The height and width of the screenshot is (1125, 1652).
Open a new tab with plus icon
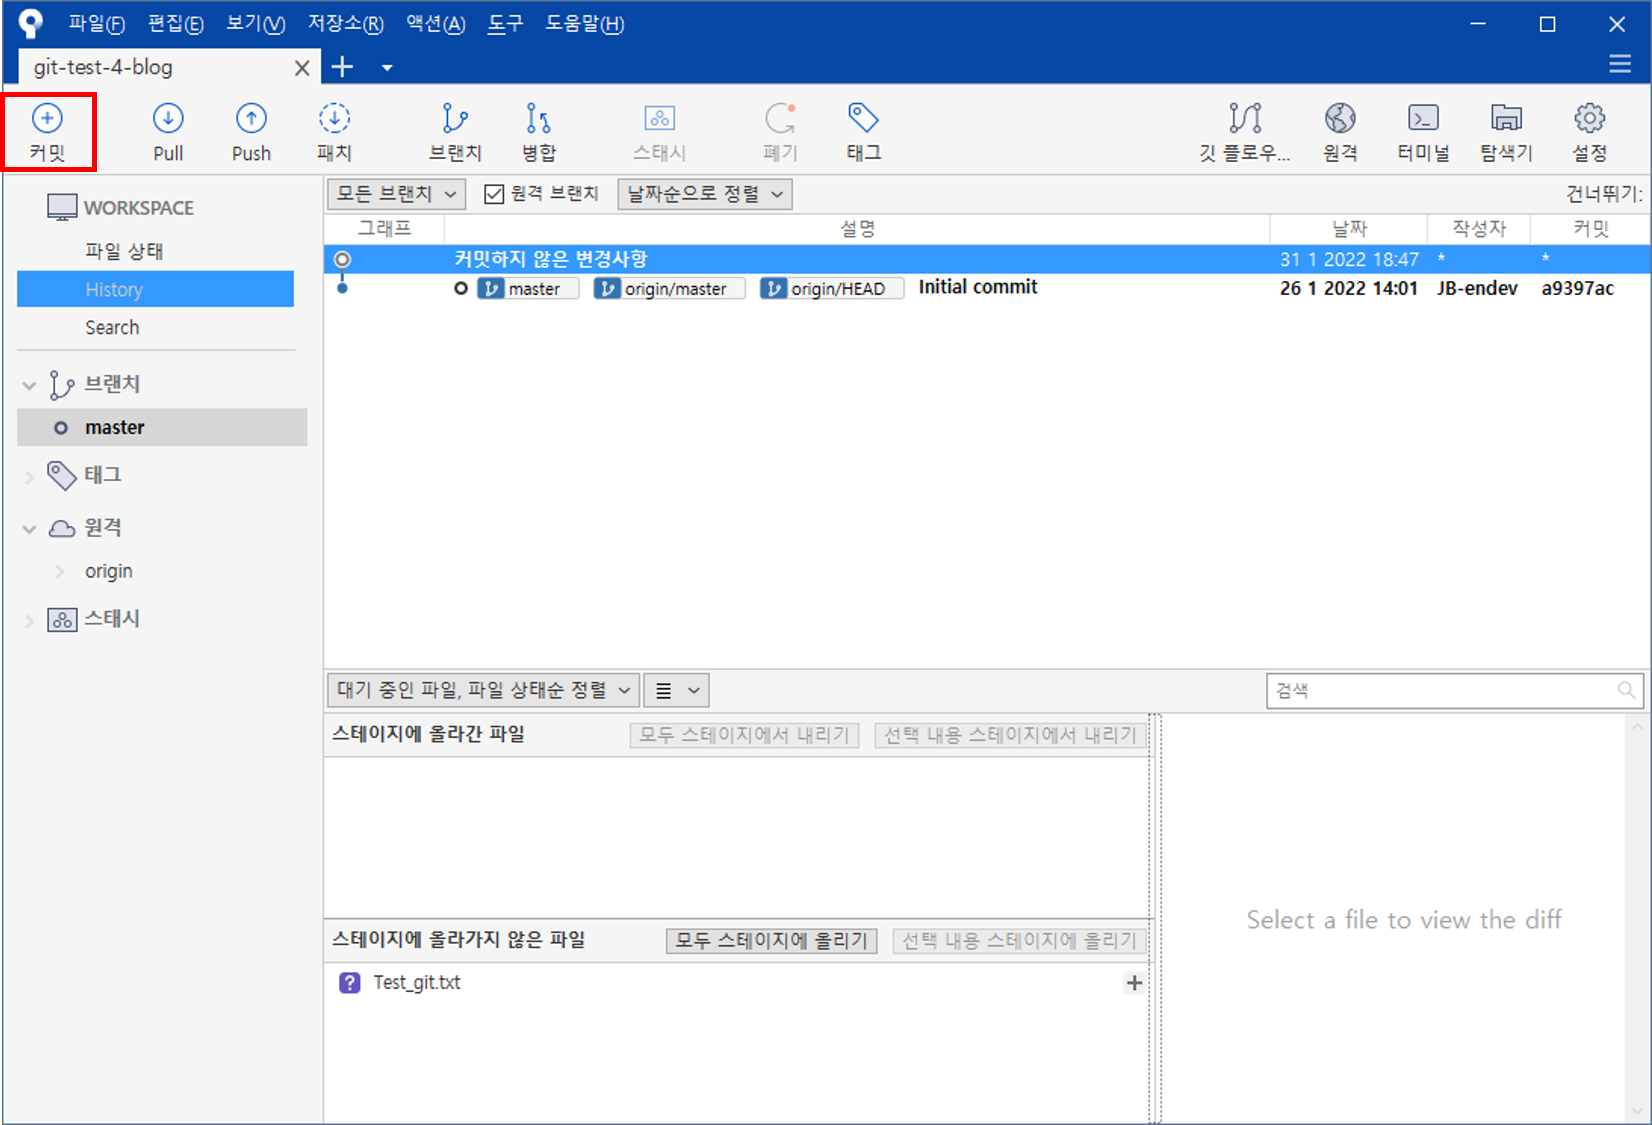pyautogui.click(x=342, y=67)
